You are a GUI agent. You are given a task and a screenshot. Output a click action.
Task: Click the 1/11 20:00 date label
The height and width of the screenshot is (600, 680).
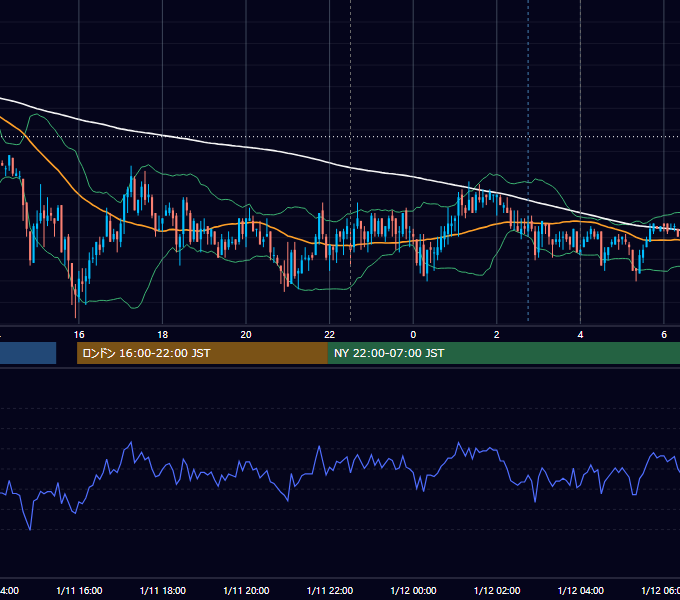coord(246,590)
